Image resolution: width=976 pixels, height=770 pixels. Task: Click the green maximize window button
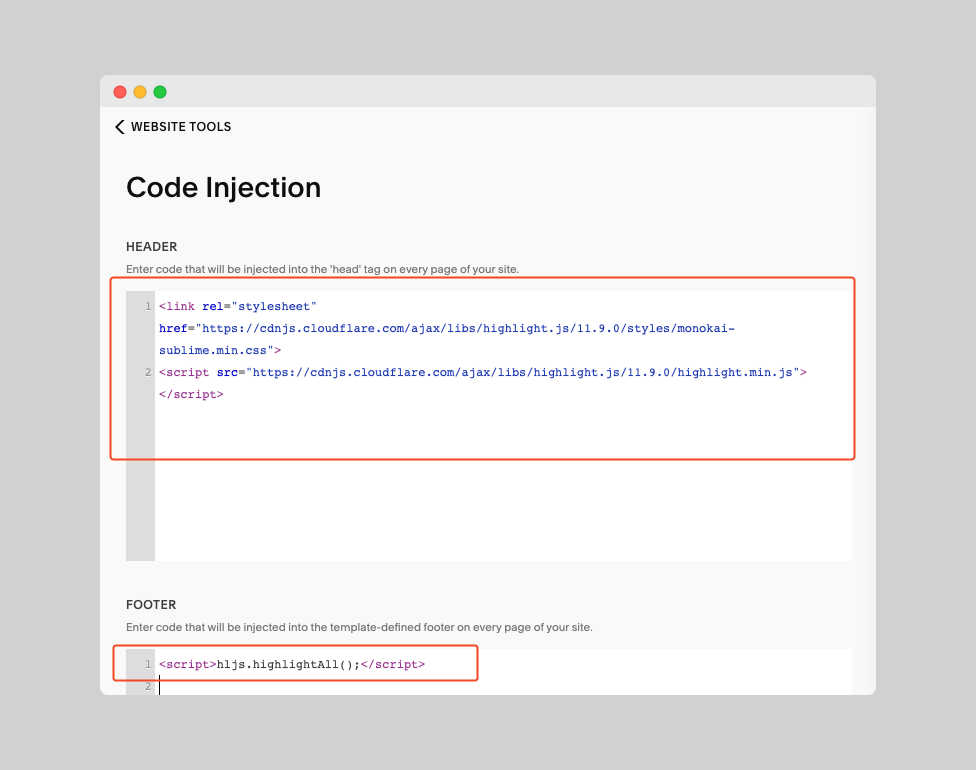[x=160, y=92]
